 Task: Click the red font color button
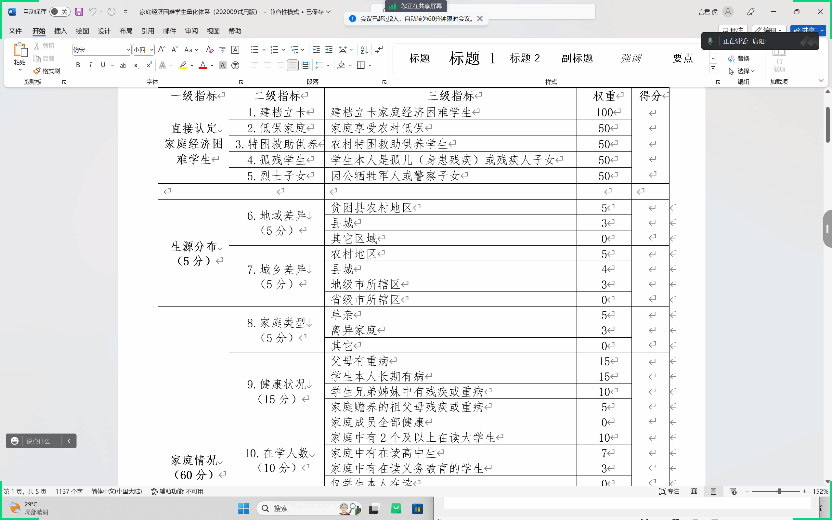202,65
